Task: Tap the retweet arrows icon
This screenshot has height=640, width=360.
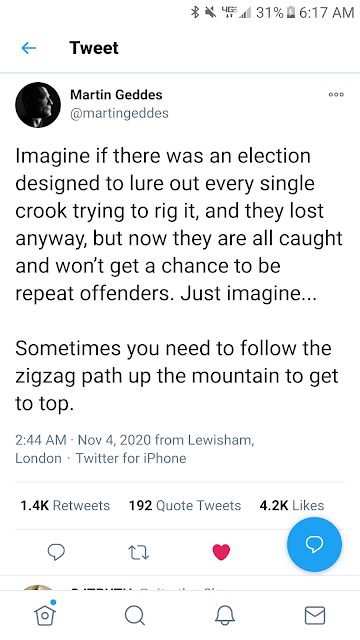Action: [139, 553]
